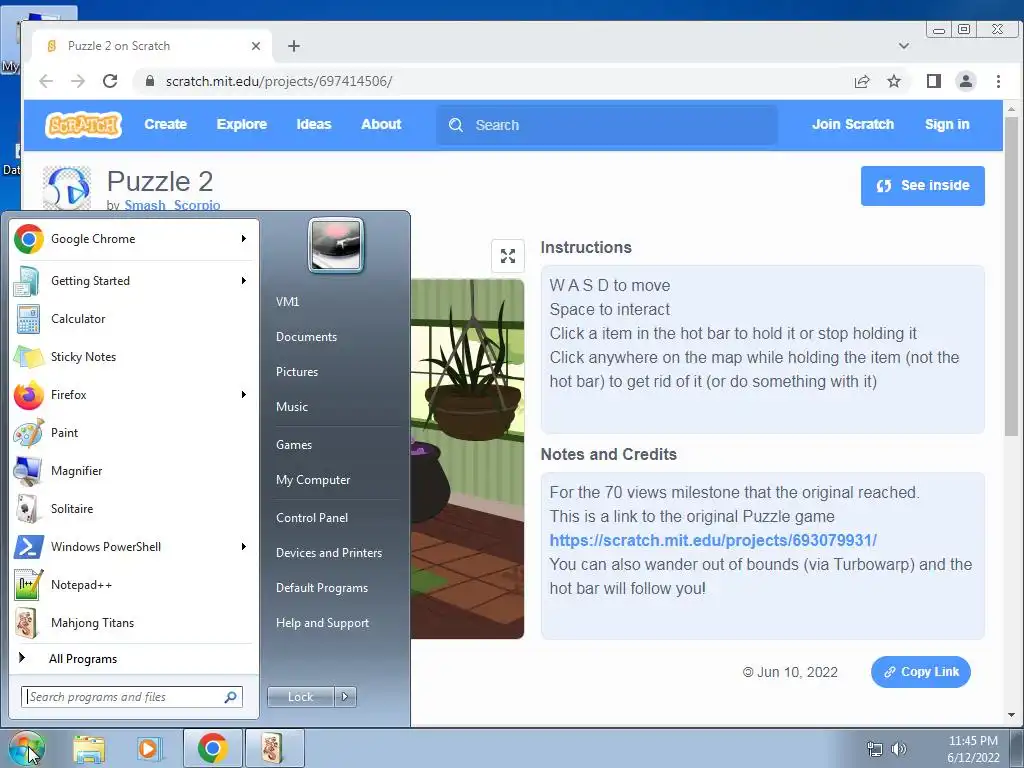The height and width of the screenshot is (768, 1024).
Task: Start Magnifier from Start menu
Action: coord(133,470)
